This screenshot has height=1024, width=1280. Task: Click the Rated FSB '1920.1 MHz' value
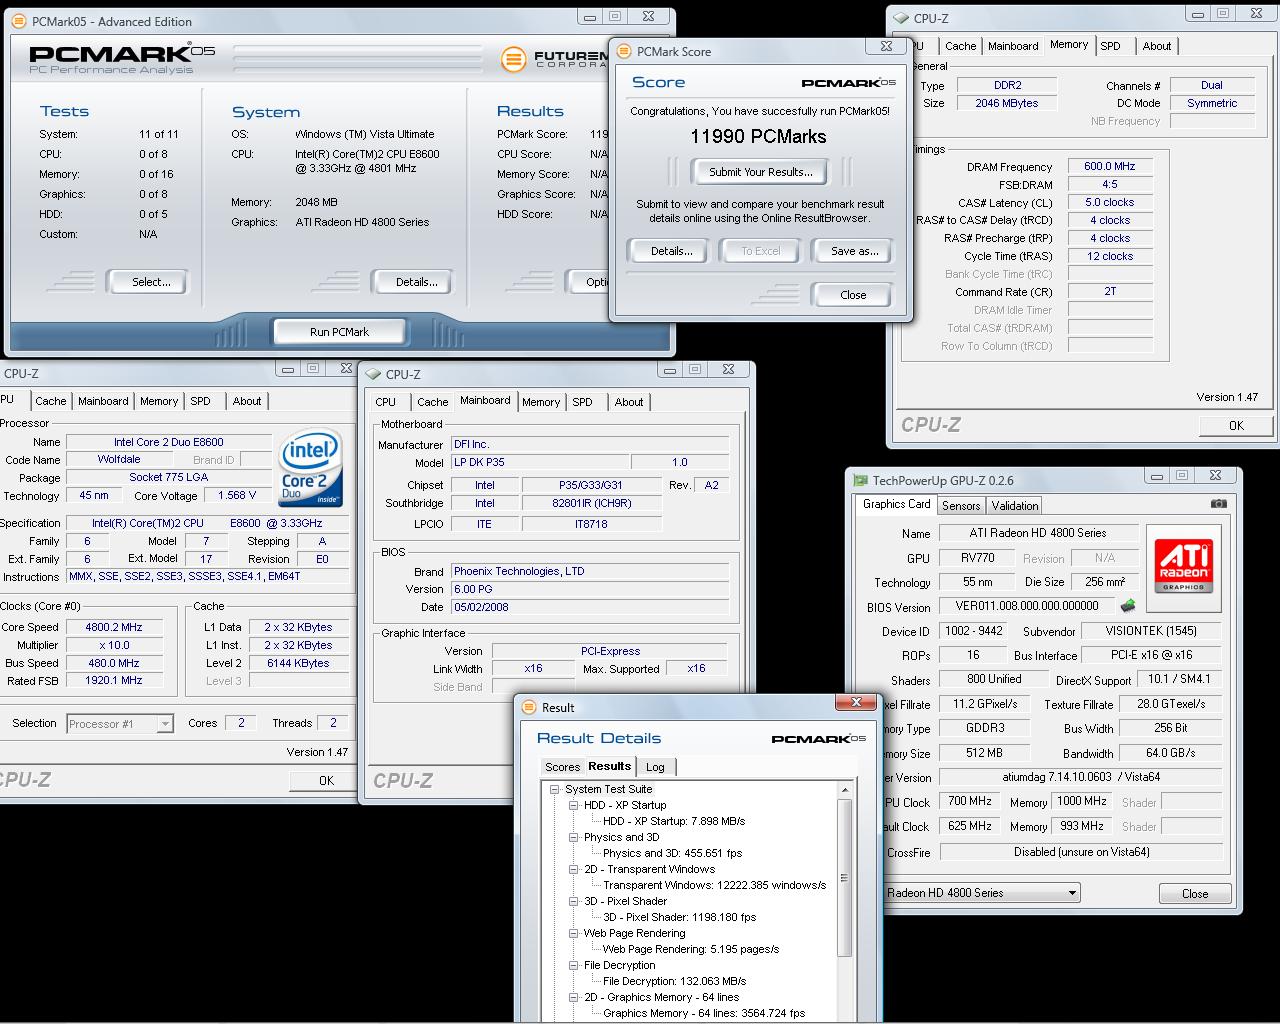113,680
